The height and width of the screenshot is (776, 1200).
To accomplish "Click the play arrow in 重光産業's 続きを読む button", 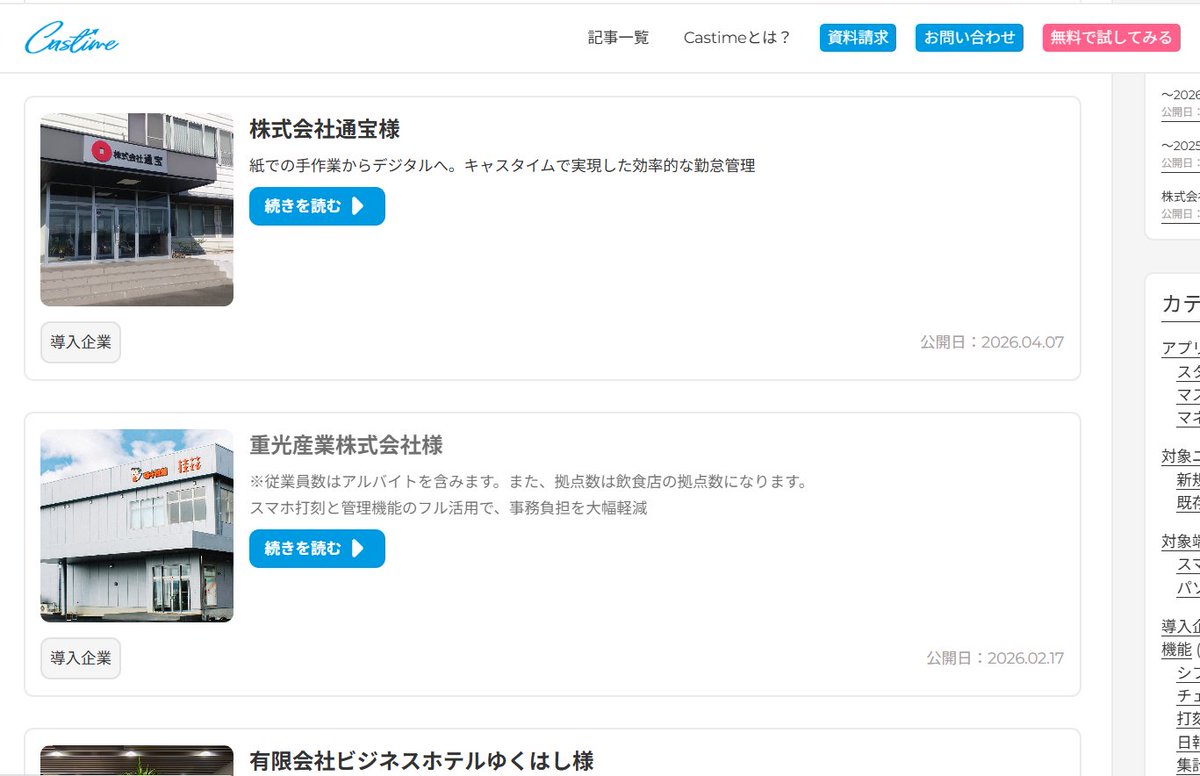I will pos(358,548).
